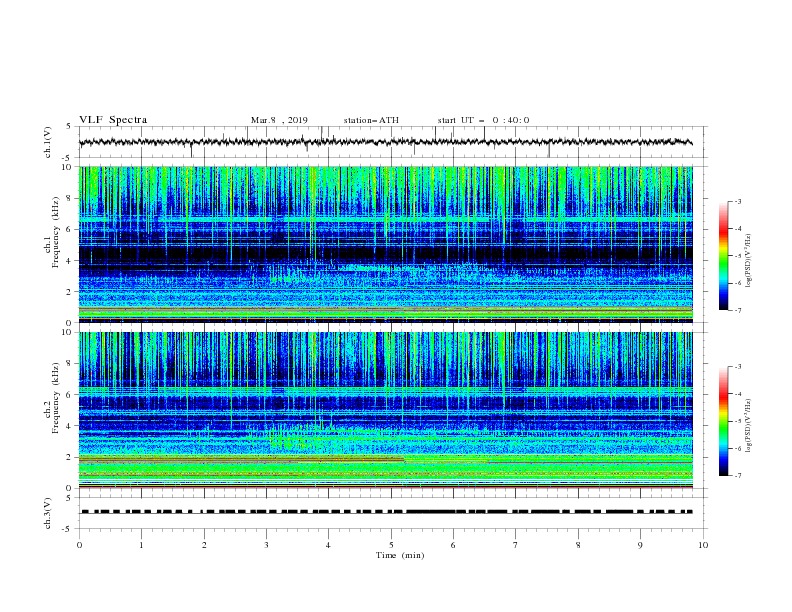Click the "-3" label on ch.1 color scale

point(738,201)
